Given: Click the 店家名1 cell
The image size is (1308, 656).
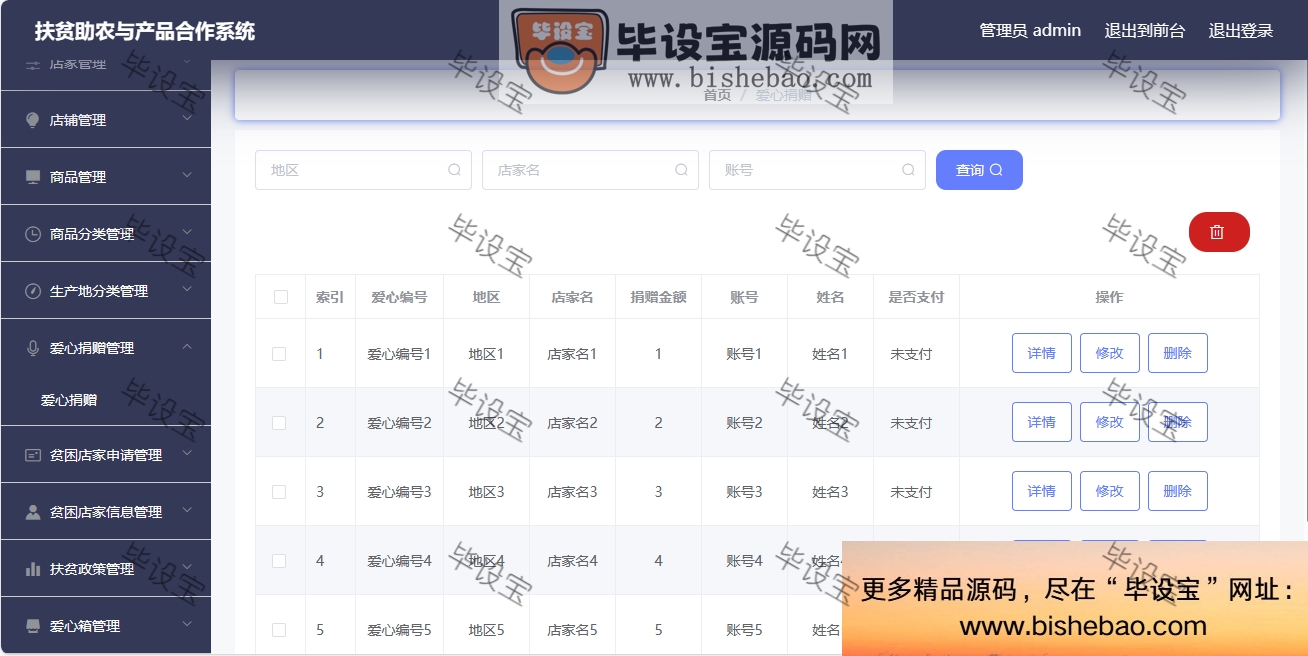Looking at the screenshot, I should tap(572, 354).
